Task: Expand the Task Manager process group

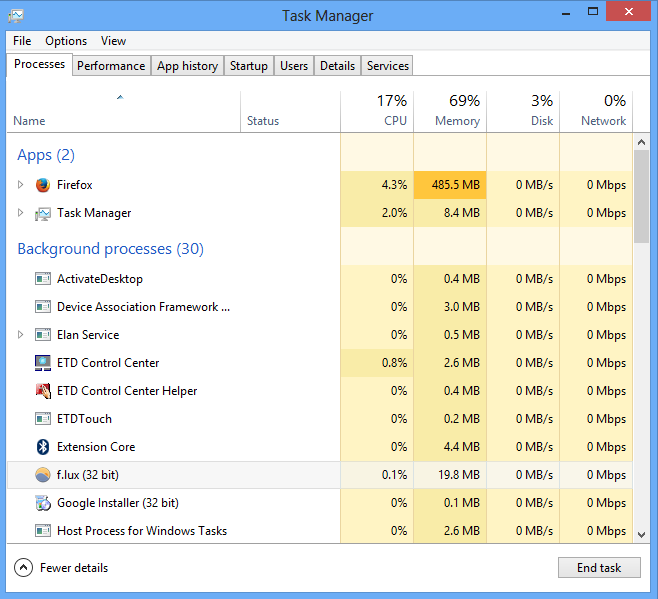Action: point(20,213)
